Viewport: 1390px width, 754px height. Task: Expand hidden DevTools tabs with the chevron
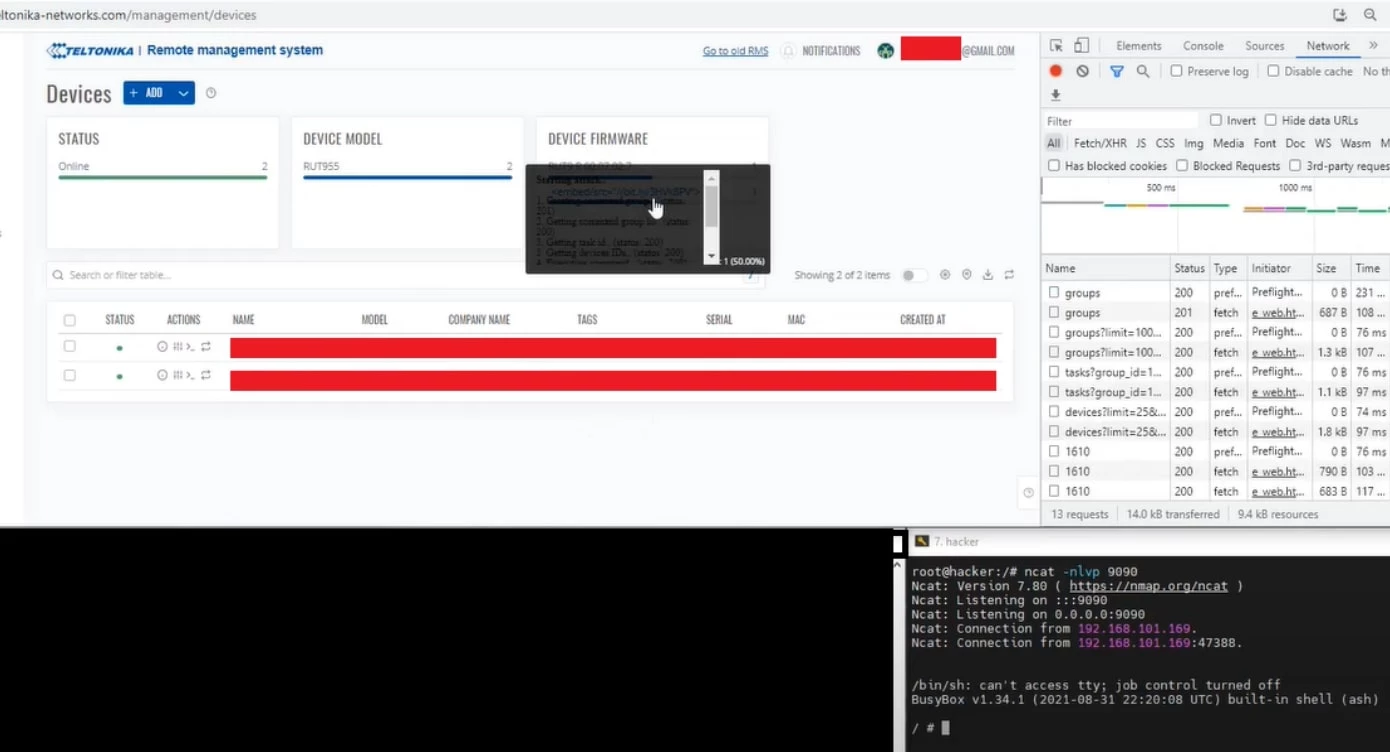tap(1374, 45)
